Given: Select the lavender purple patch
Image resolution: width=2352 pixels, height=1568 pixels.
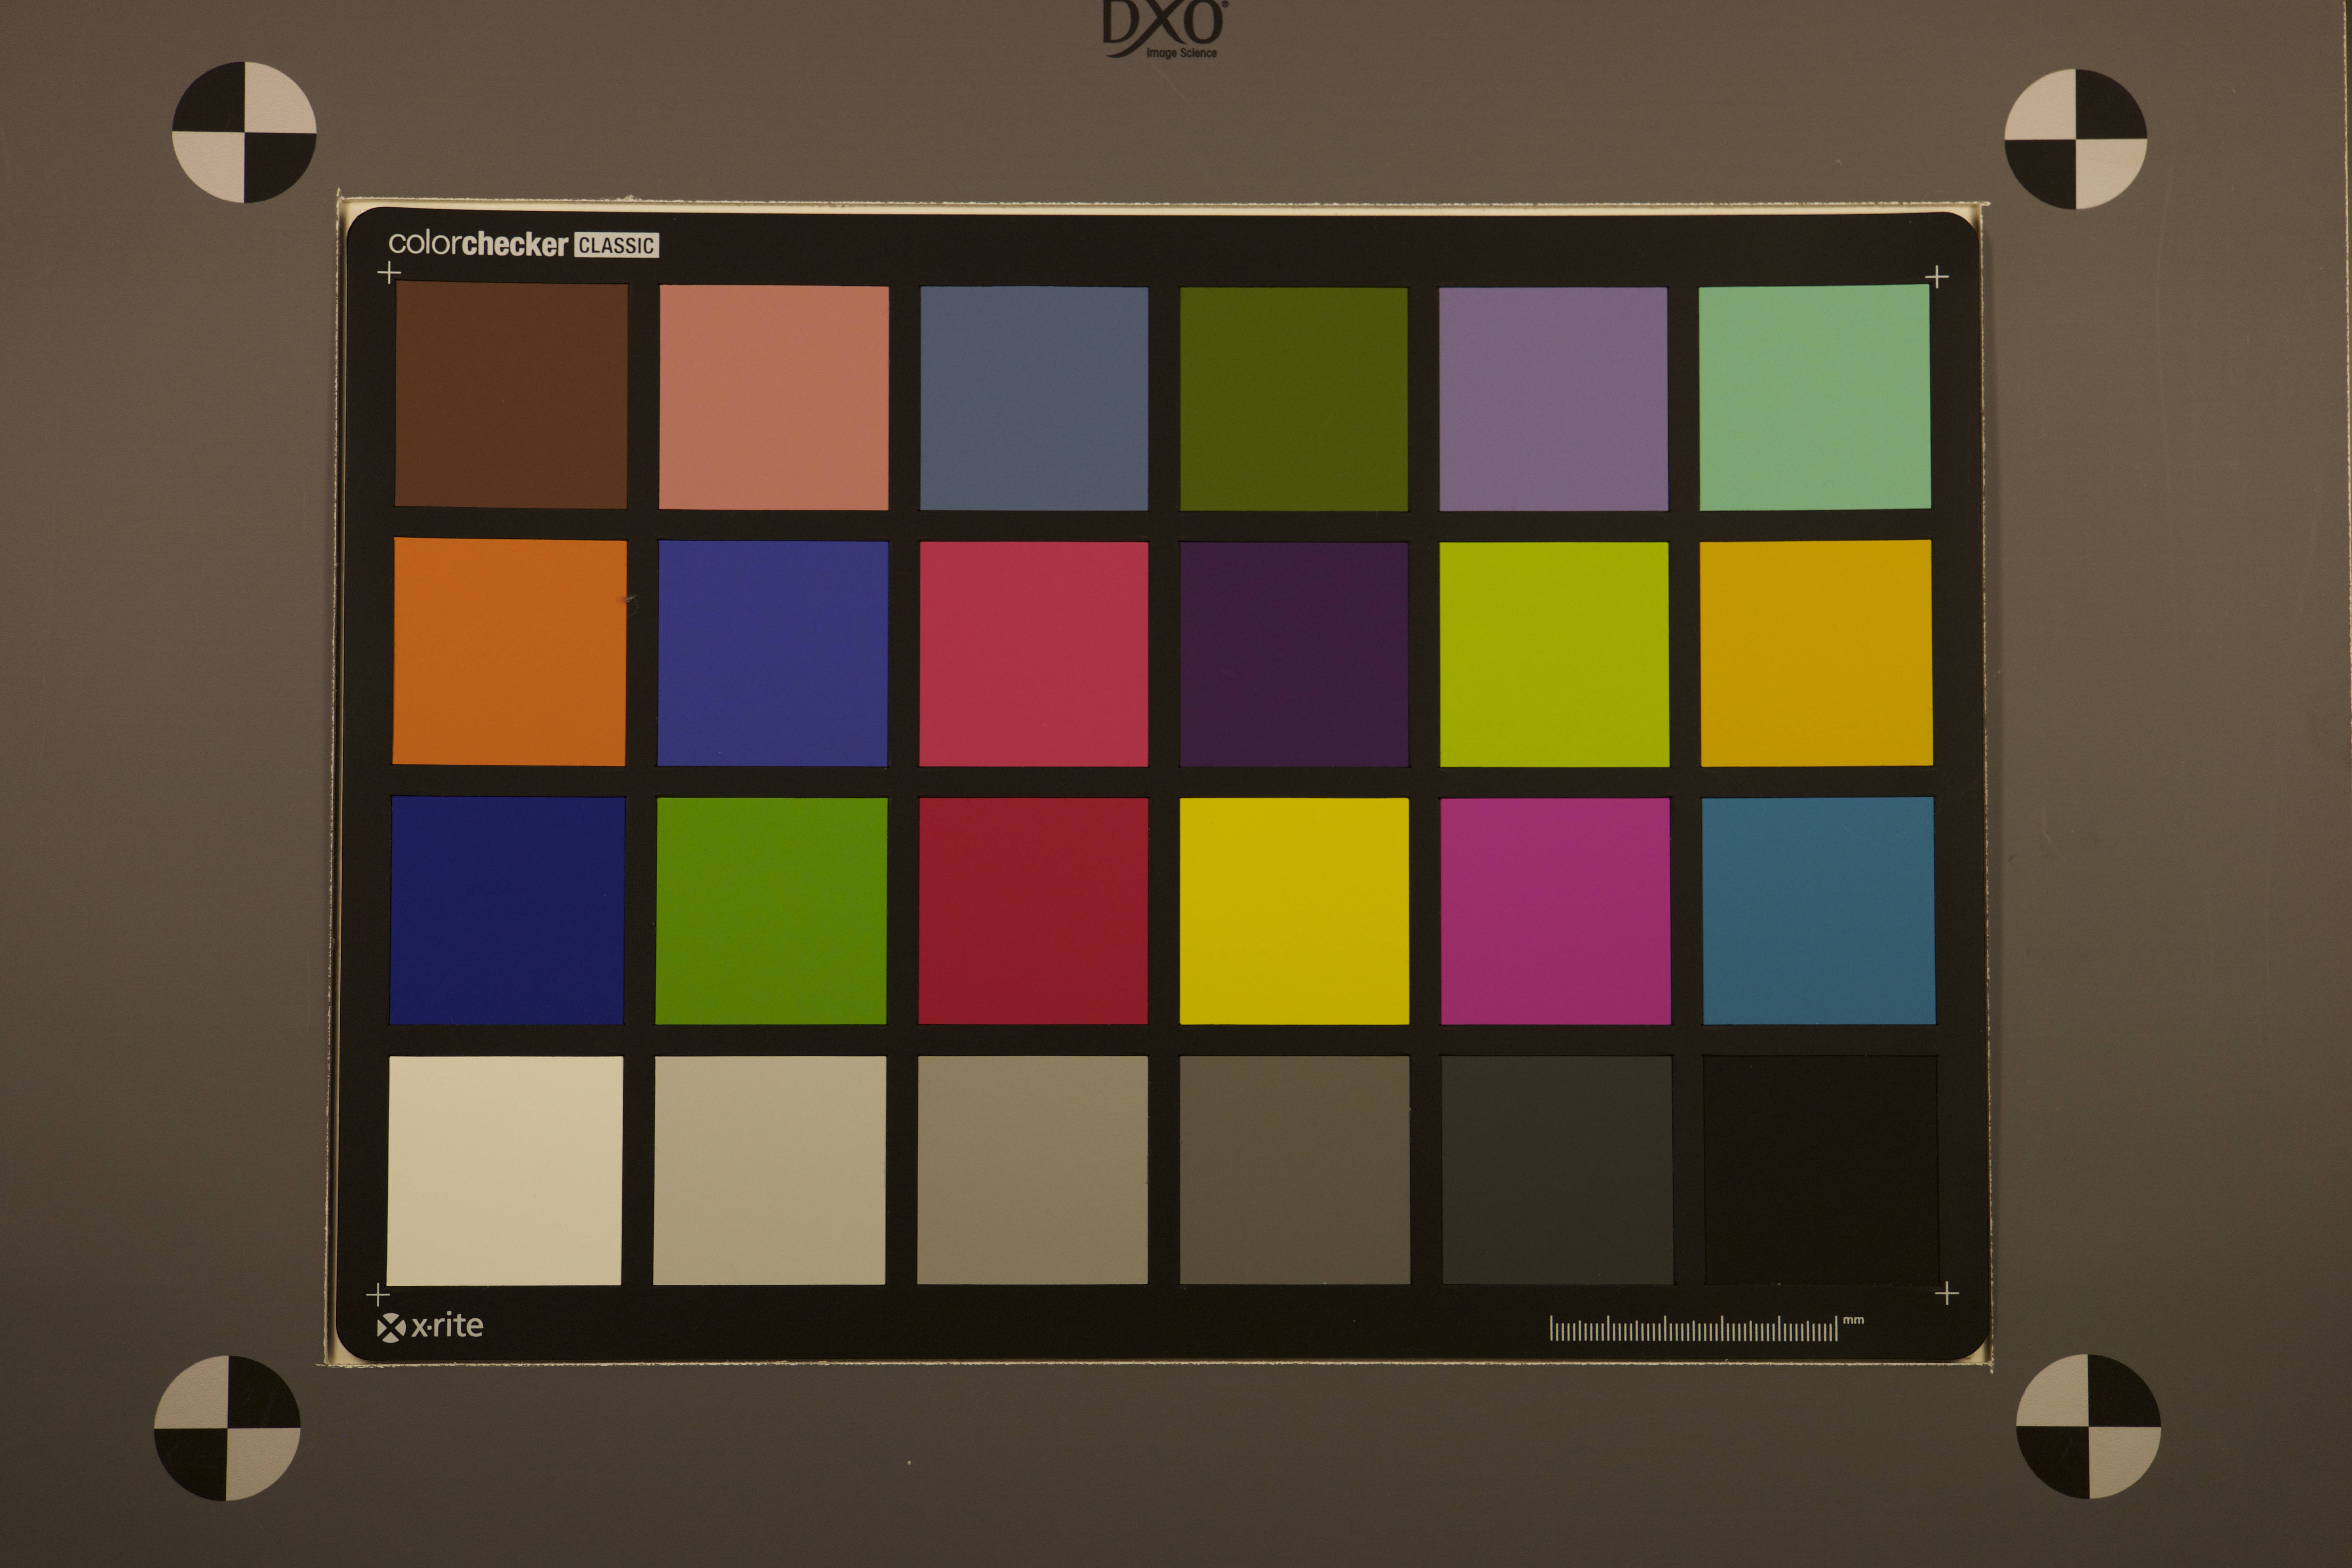Looking at the screenshot, I should pyautogui.click(x=1553, y=399).
